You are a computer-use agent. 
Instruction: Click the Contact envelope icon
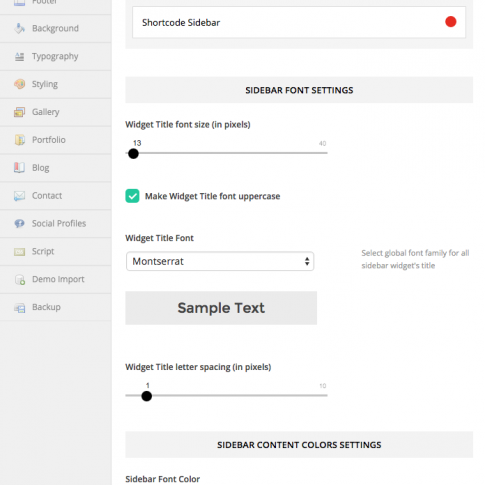pos(19,196)
